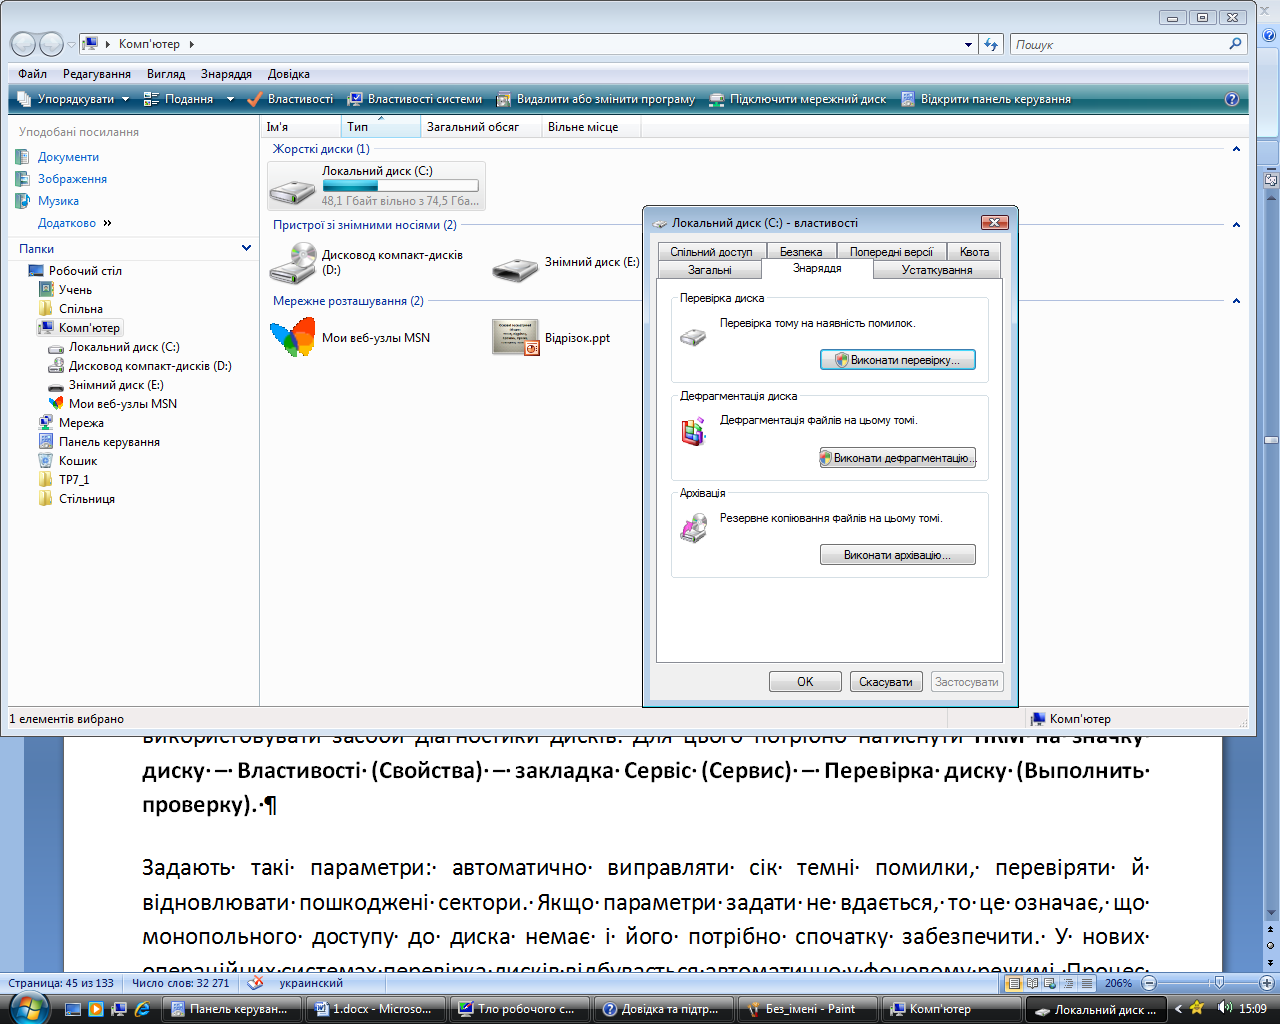Open the Довідка menu
This screenshot has height=1024, width=1280.
click(x=289, y=74)
